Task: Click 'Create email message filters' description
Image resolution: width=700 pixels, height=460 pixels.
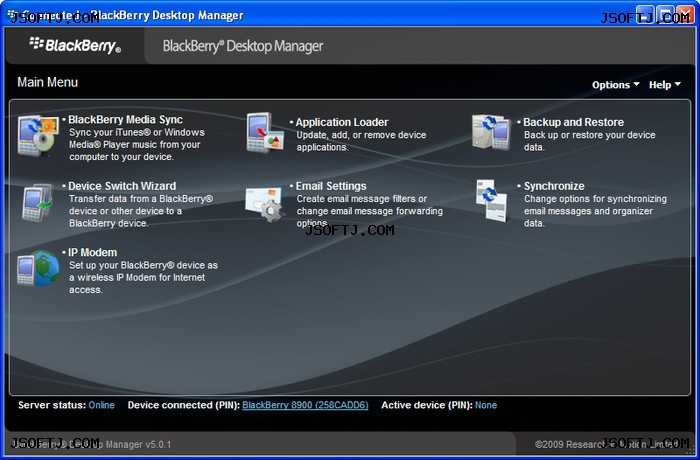Action: [370, 211]
